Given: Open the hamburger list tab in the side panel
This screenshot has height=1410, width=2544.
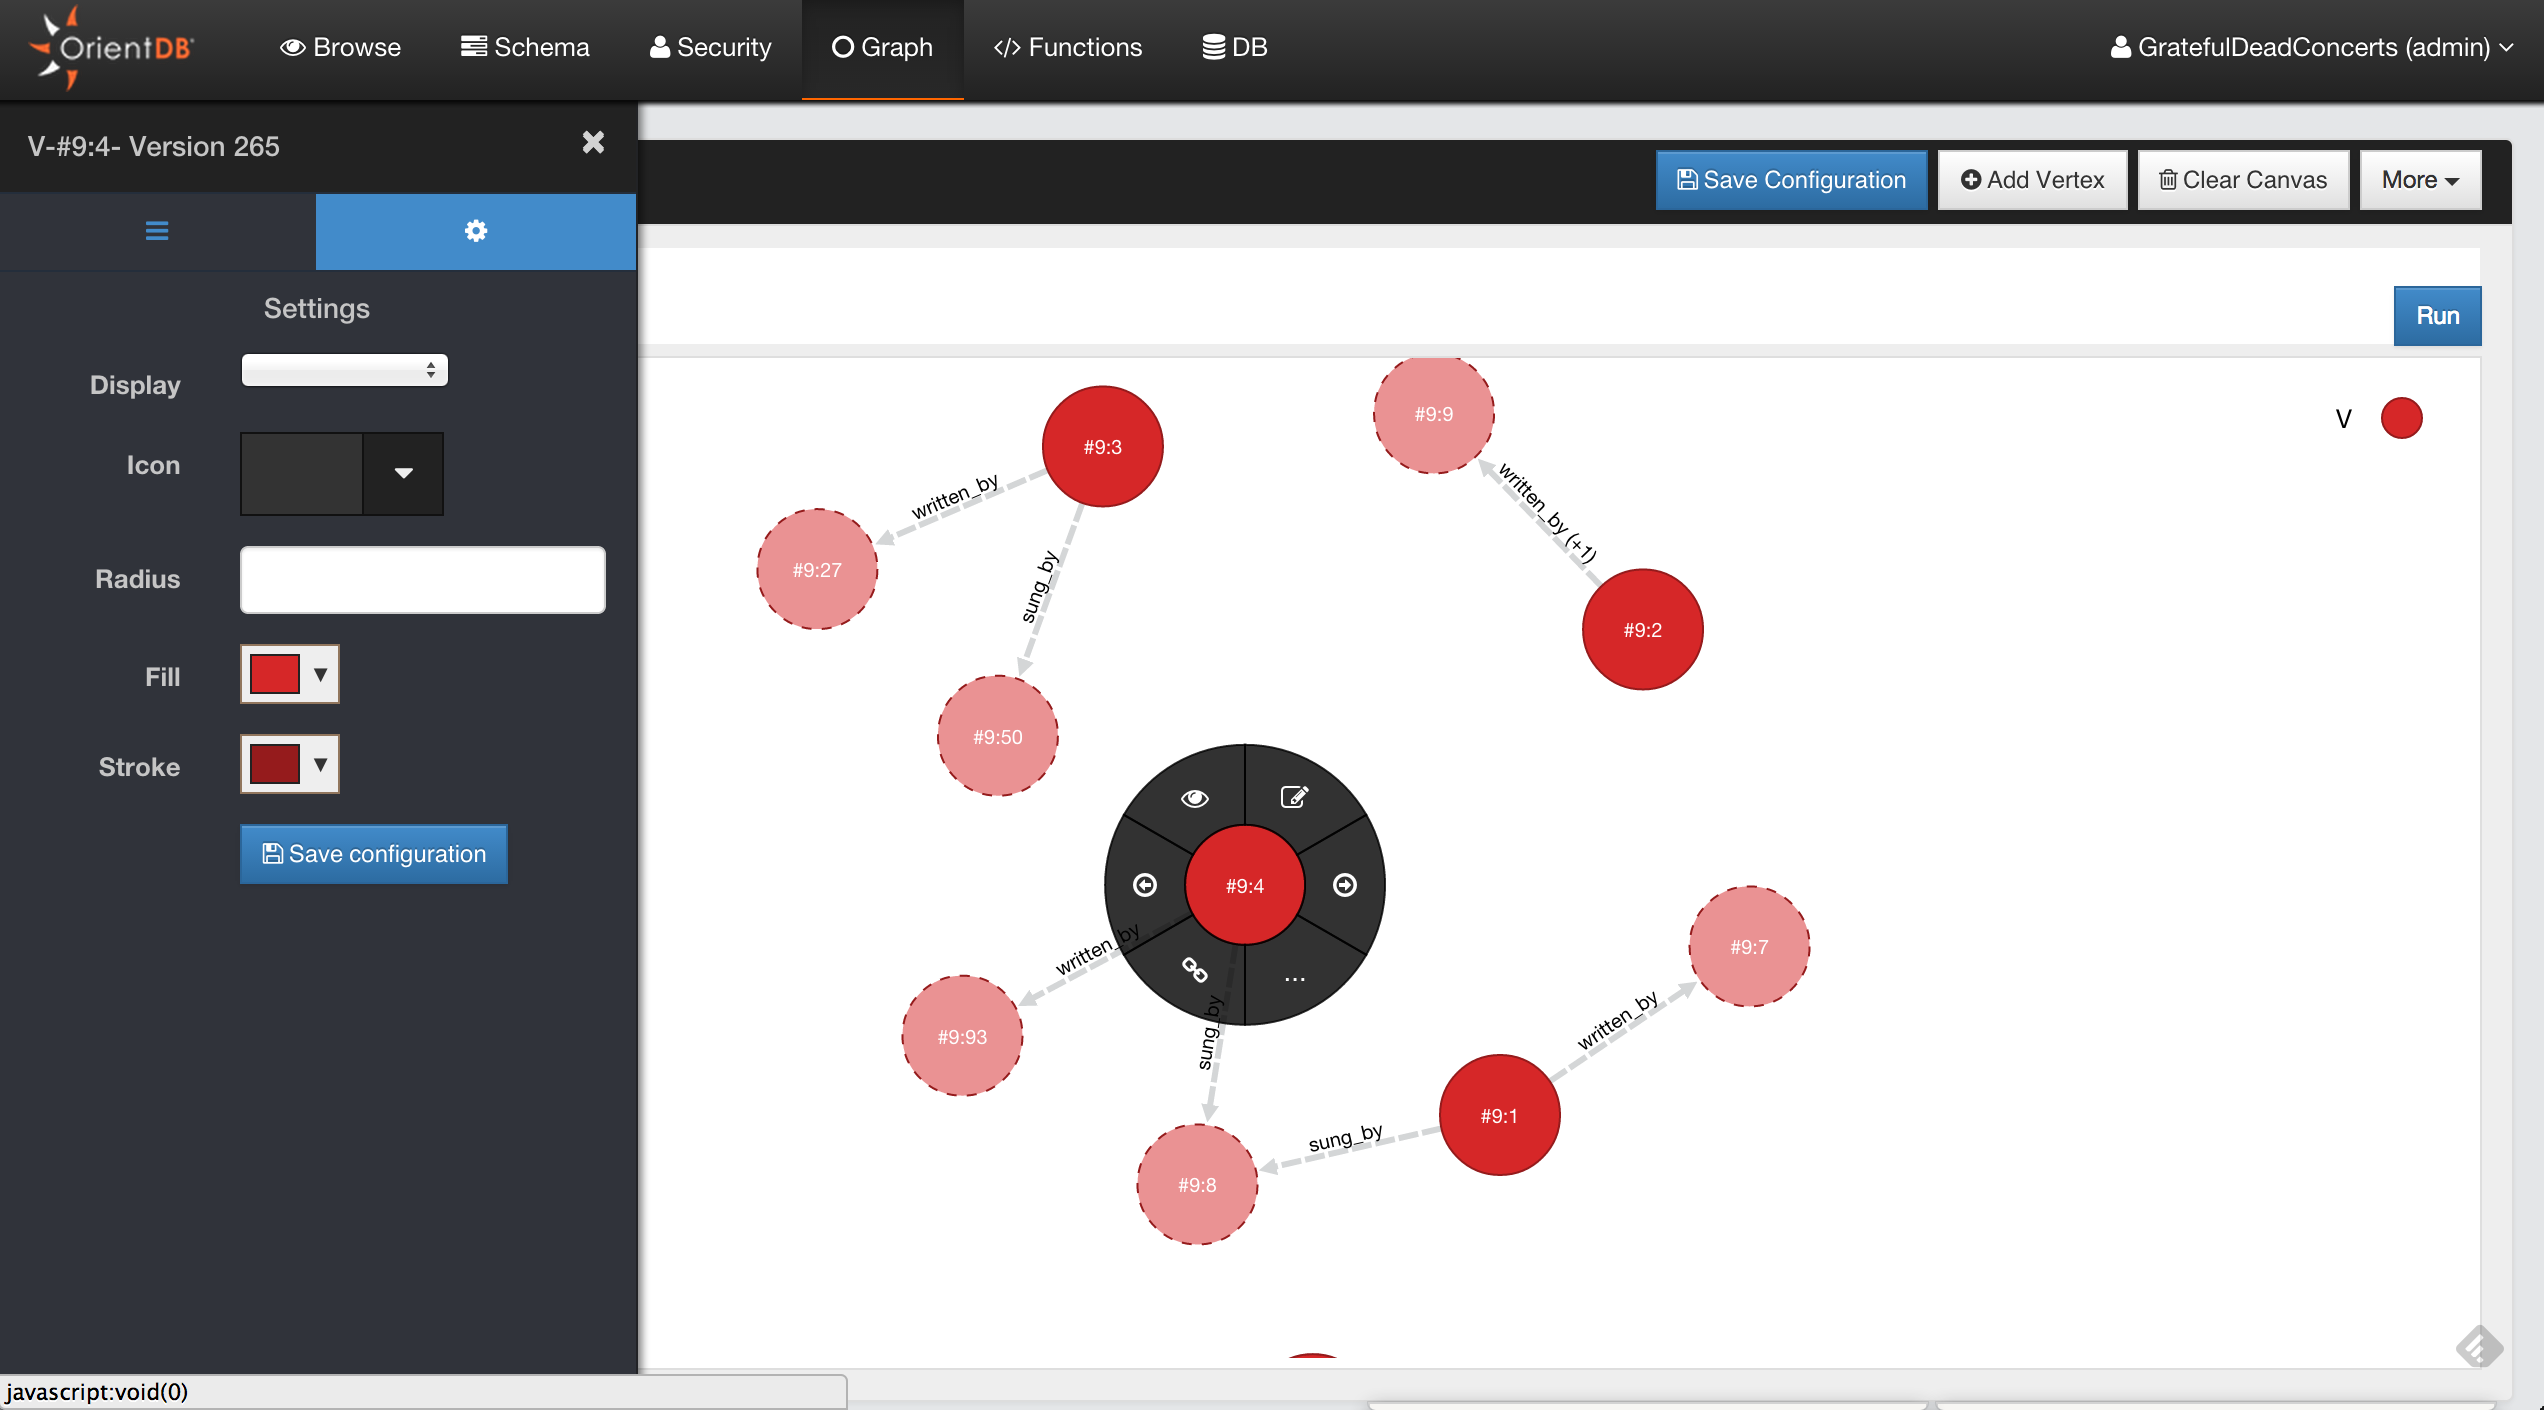Looking at the screenshot, I should (x=157, y=231).
